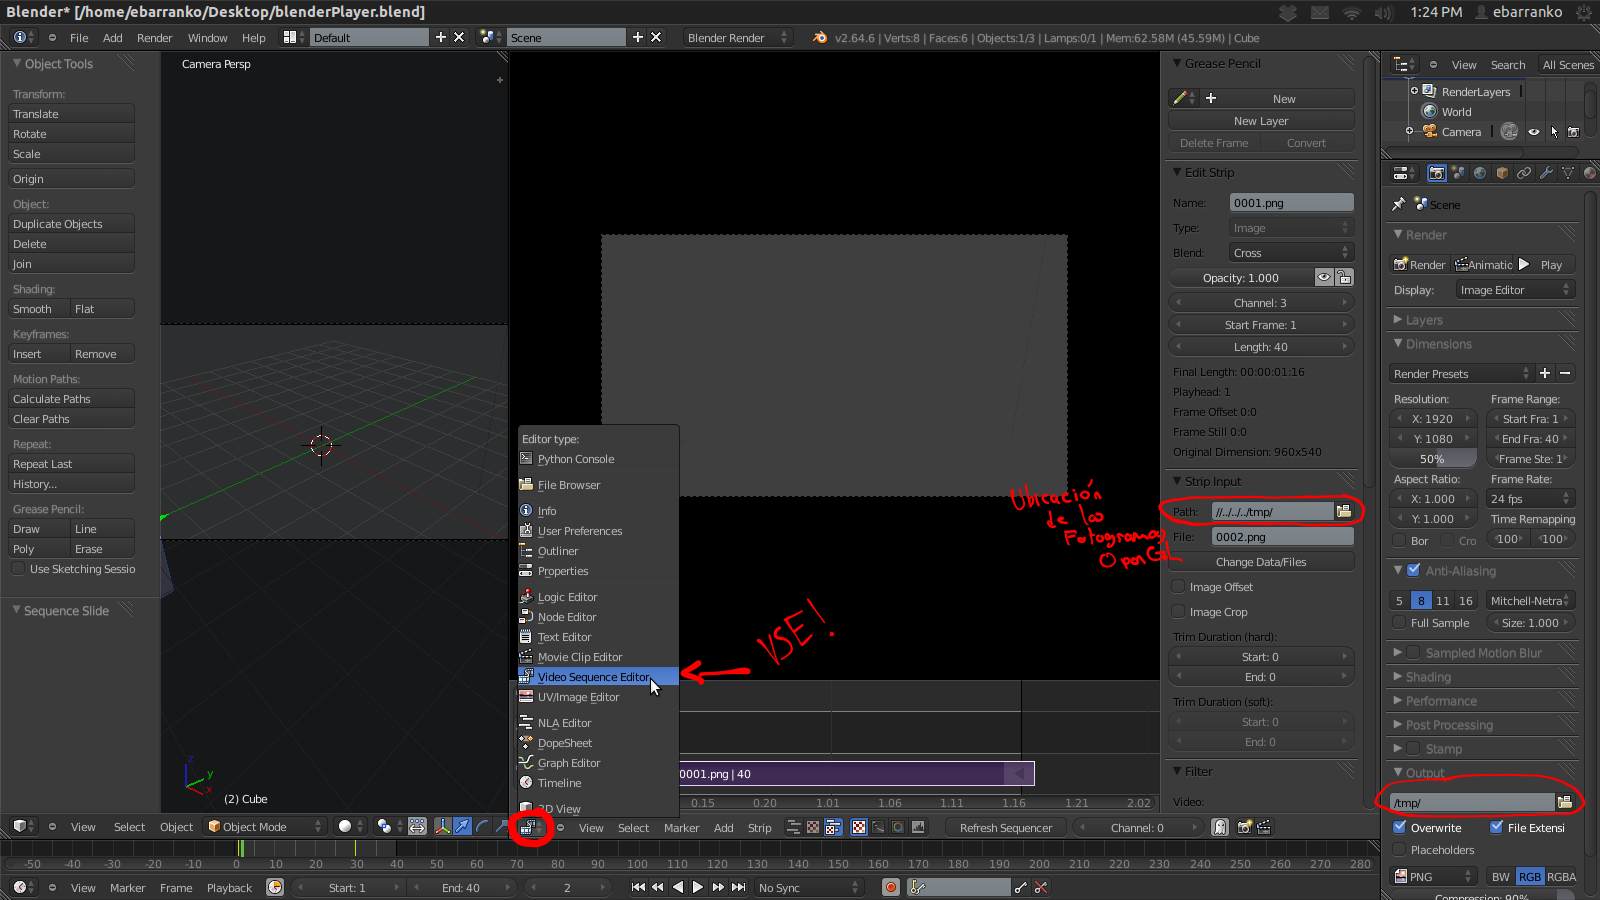This screenshot has height=900, width=1600.
Task: Click the folder icon beside Output path
Action: pos(1565,802)
